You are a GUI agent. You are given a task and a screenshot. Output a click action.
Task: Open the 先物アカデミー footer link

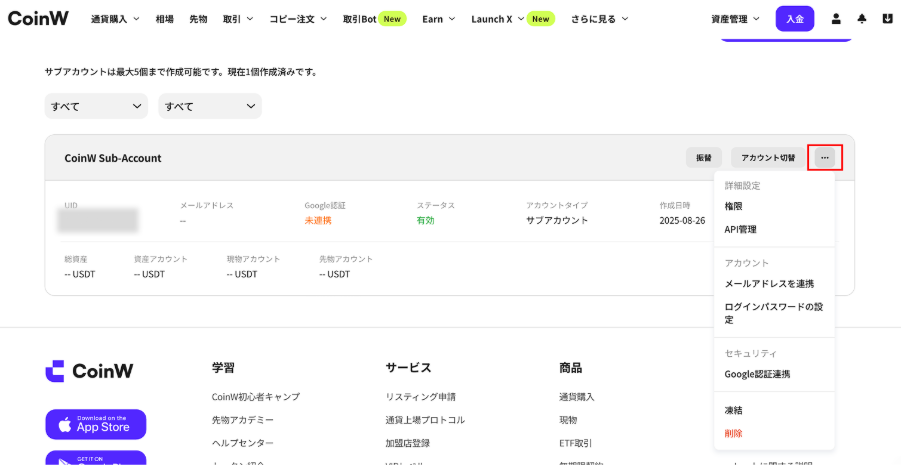[242, 420]
